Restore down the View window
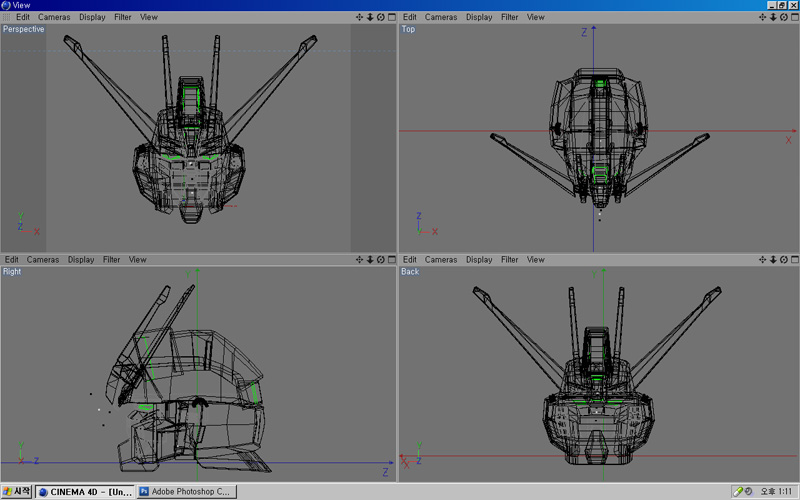800x500 pixels. (782, 5)
